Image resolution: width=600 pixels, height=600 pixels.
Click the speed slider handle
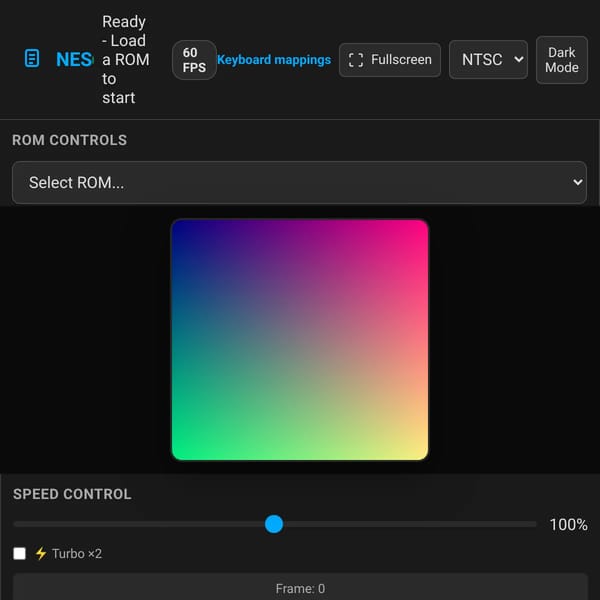pyautogui.click(x=274, y=524)
